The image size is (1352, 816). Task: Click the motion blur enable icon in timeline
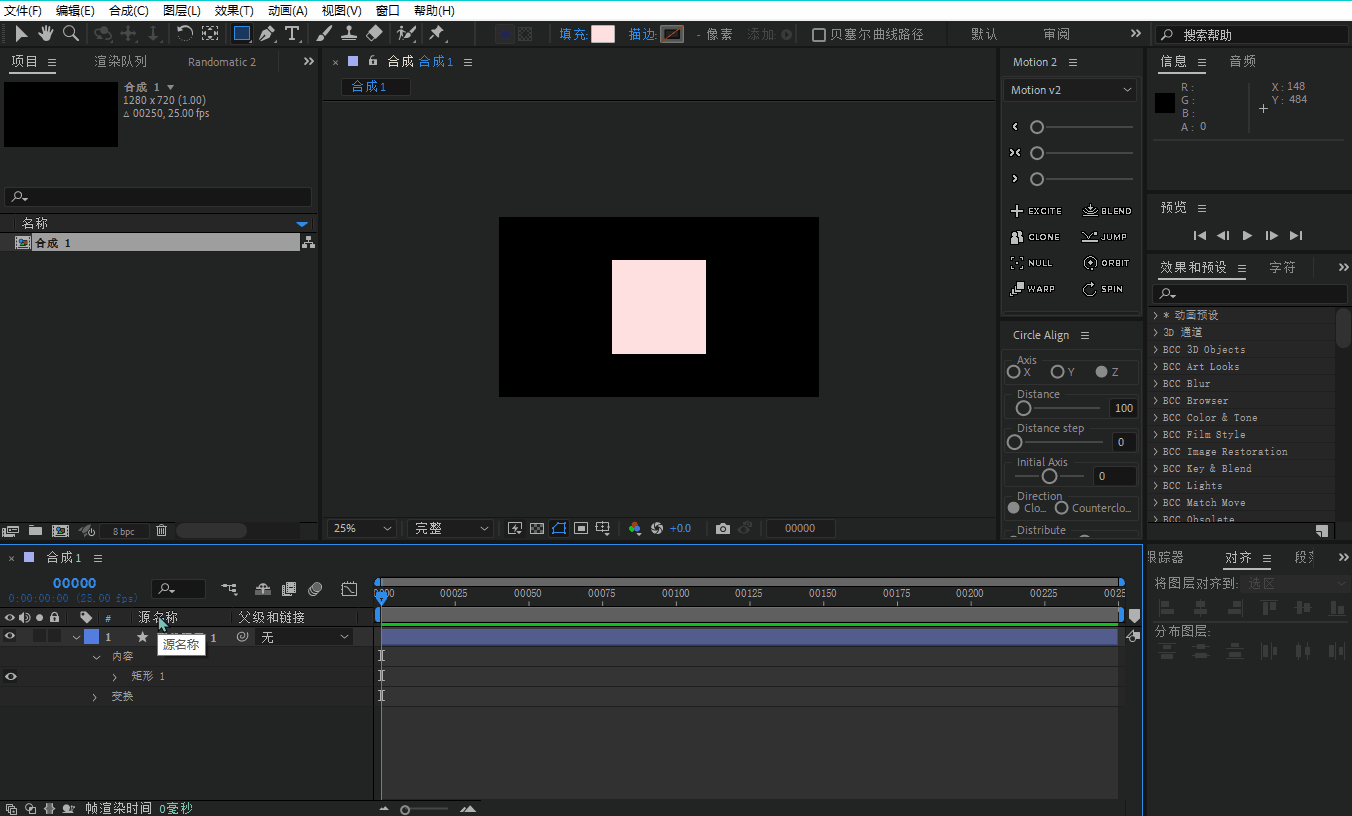[x=315, y=589]
